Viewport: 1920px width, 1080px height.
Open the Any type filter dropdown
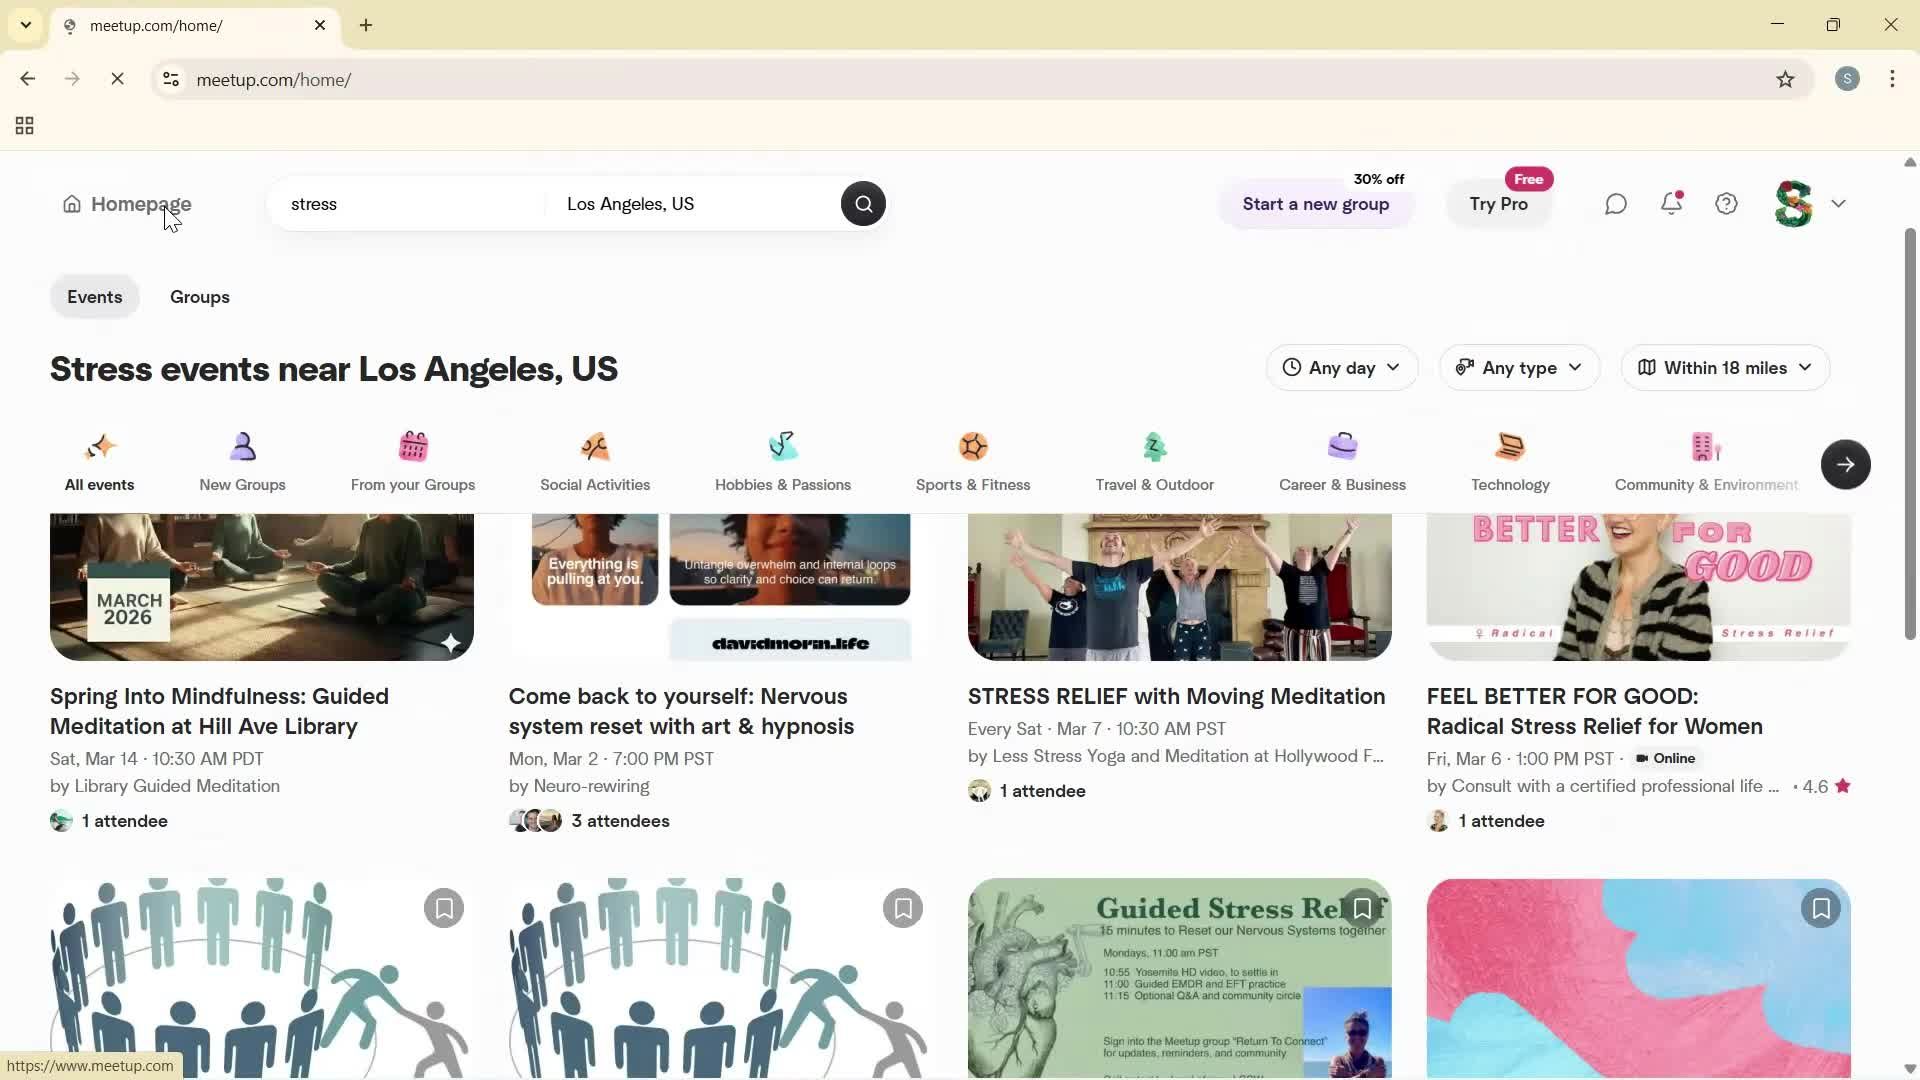click(1518, 367)
